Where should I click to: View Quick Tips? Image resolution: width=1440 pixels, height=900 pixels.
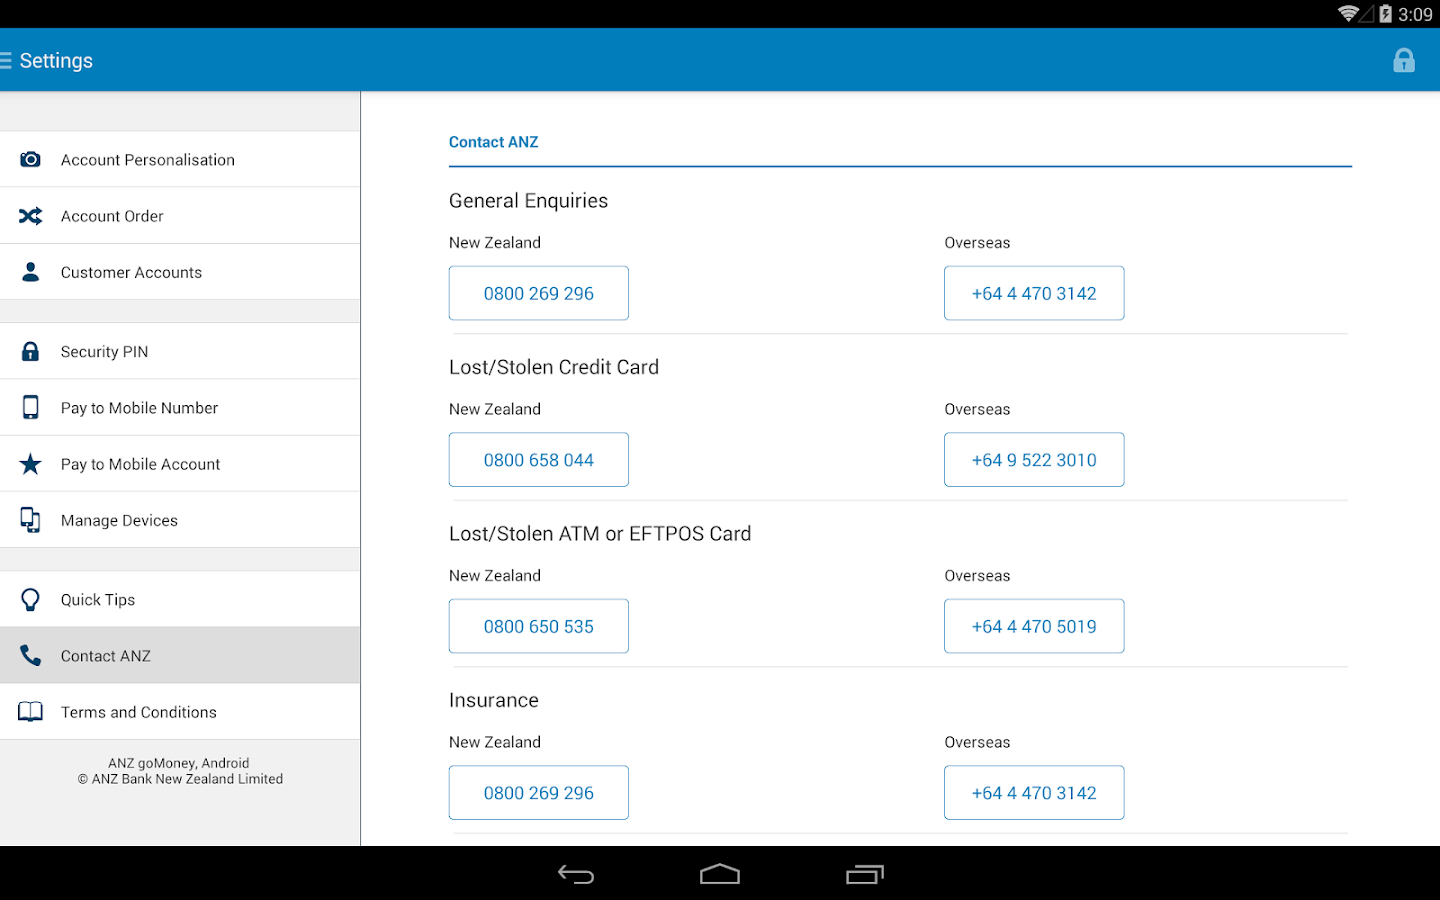pyautogui.click(x=180, y=600)
